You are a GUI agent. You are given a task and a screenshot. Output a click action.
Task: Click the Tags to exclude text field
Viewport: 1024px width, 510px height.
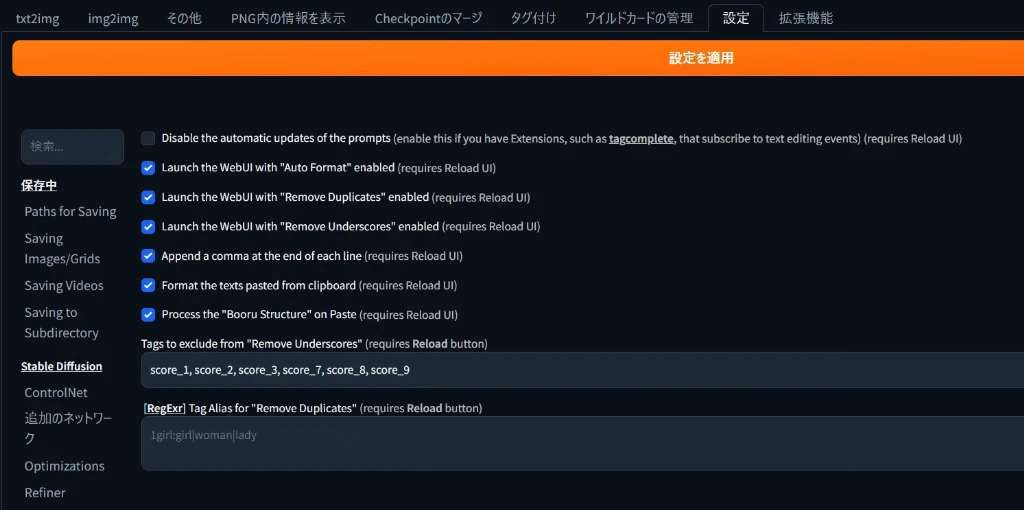click(583, 370)
